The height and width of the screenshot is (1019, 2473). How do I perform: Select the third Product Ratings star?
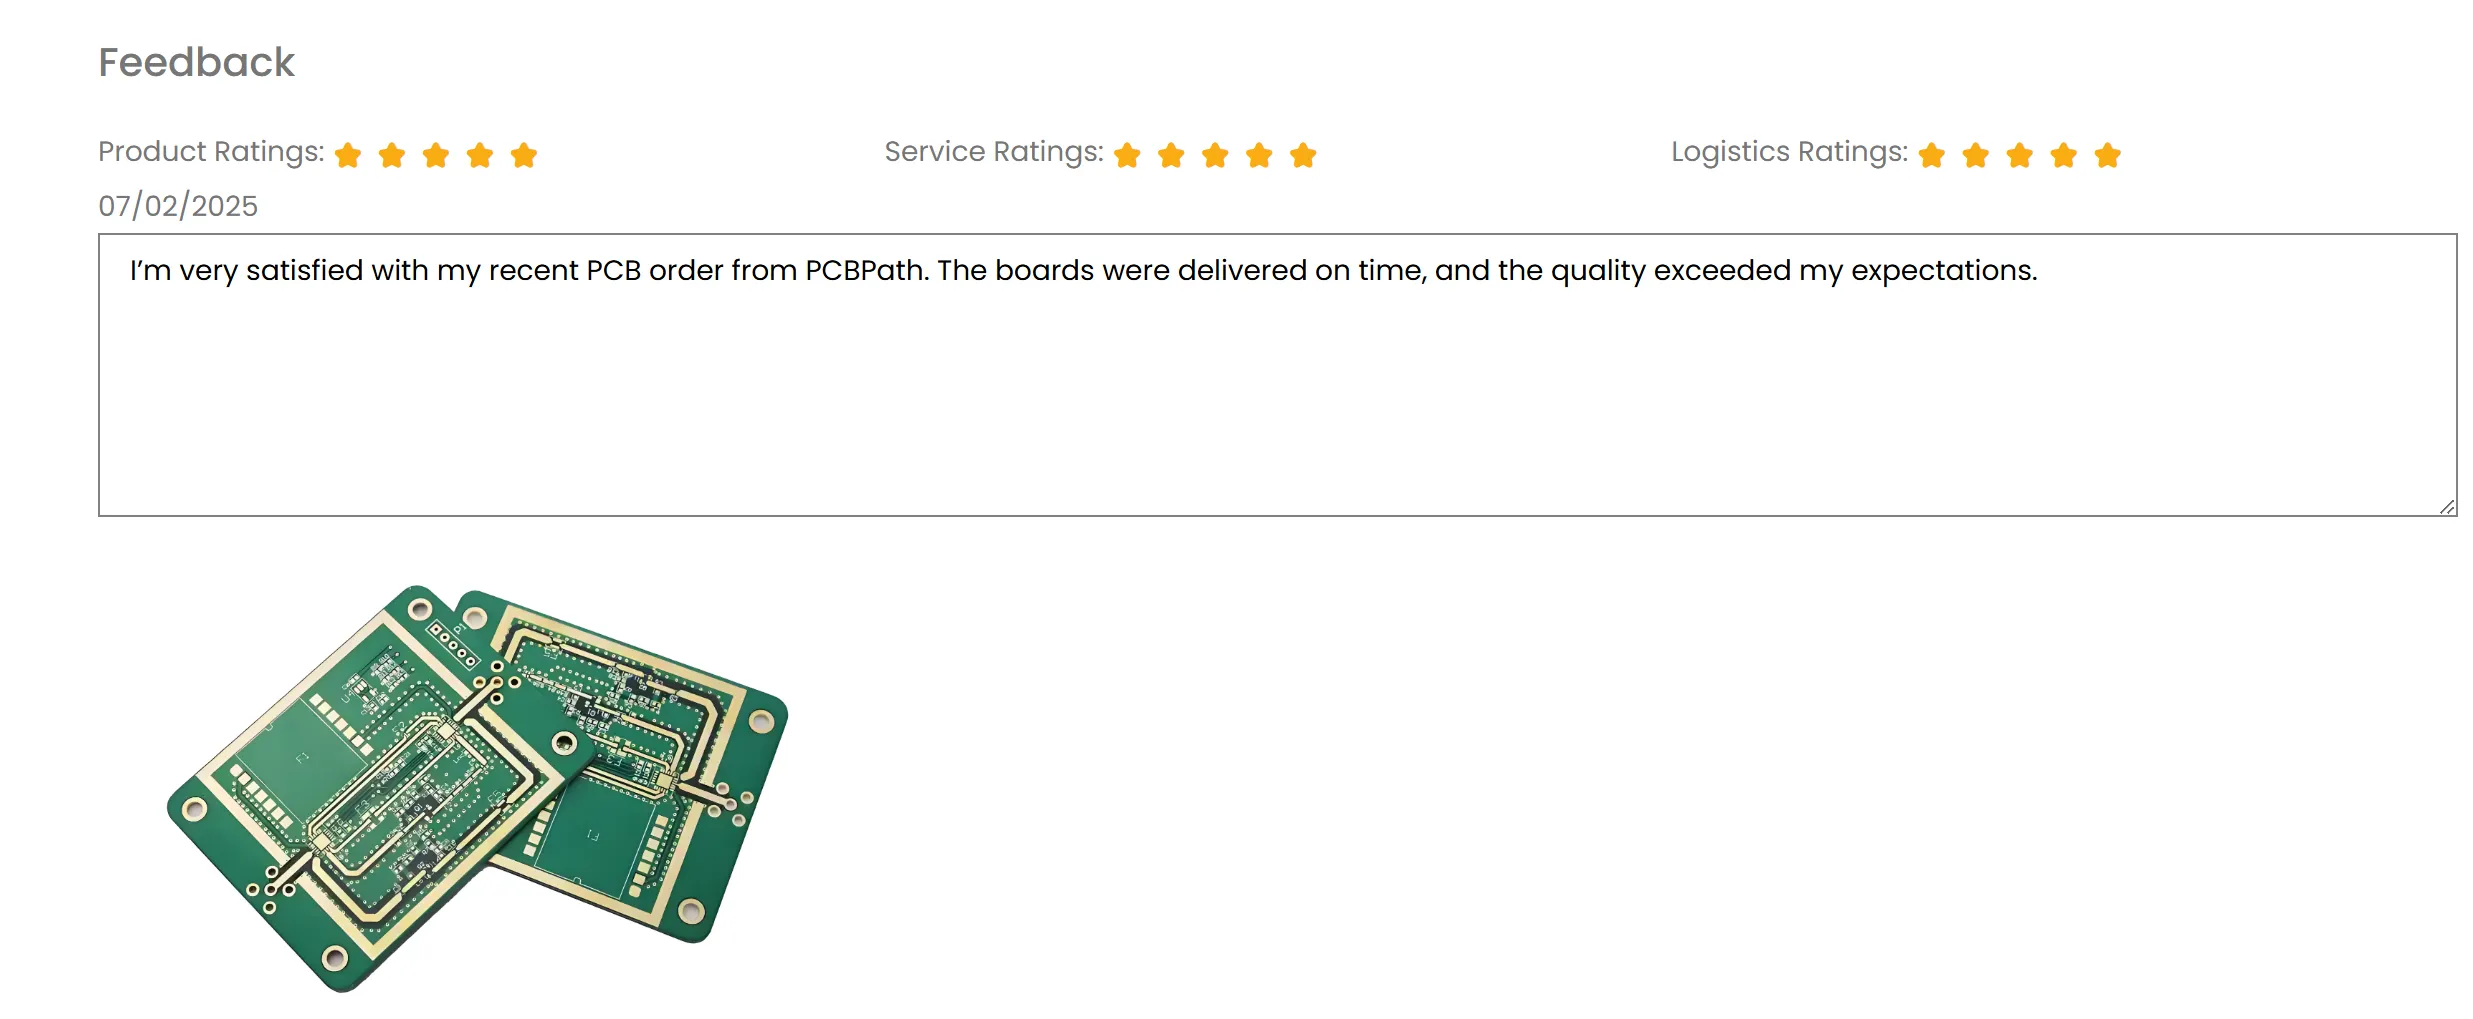[436, 155]
